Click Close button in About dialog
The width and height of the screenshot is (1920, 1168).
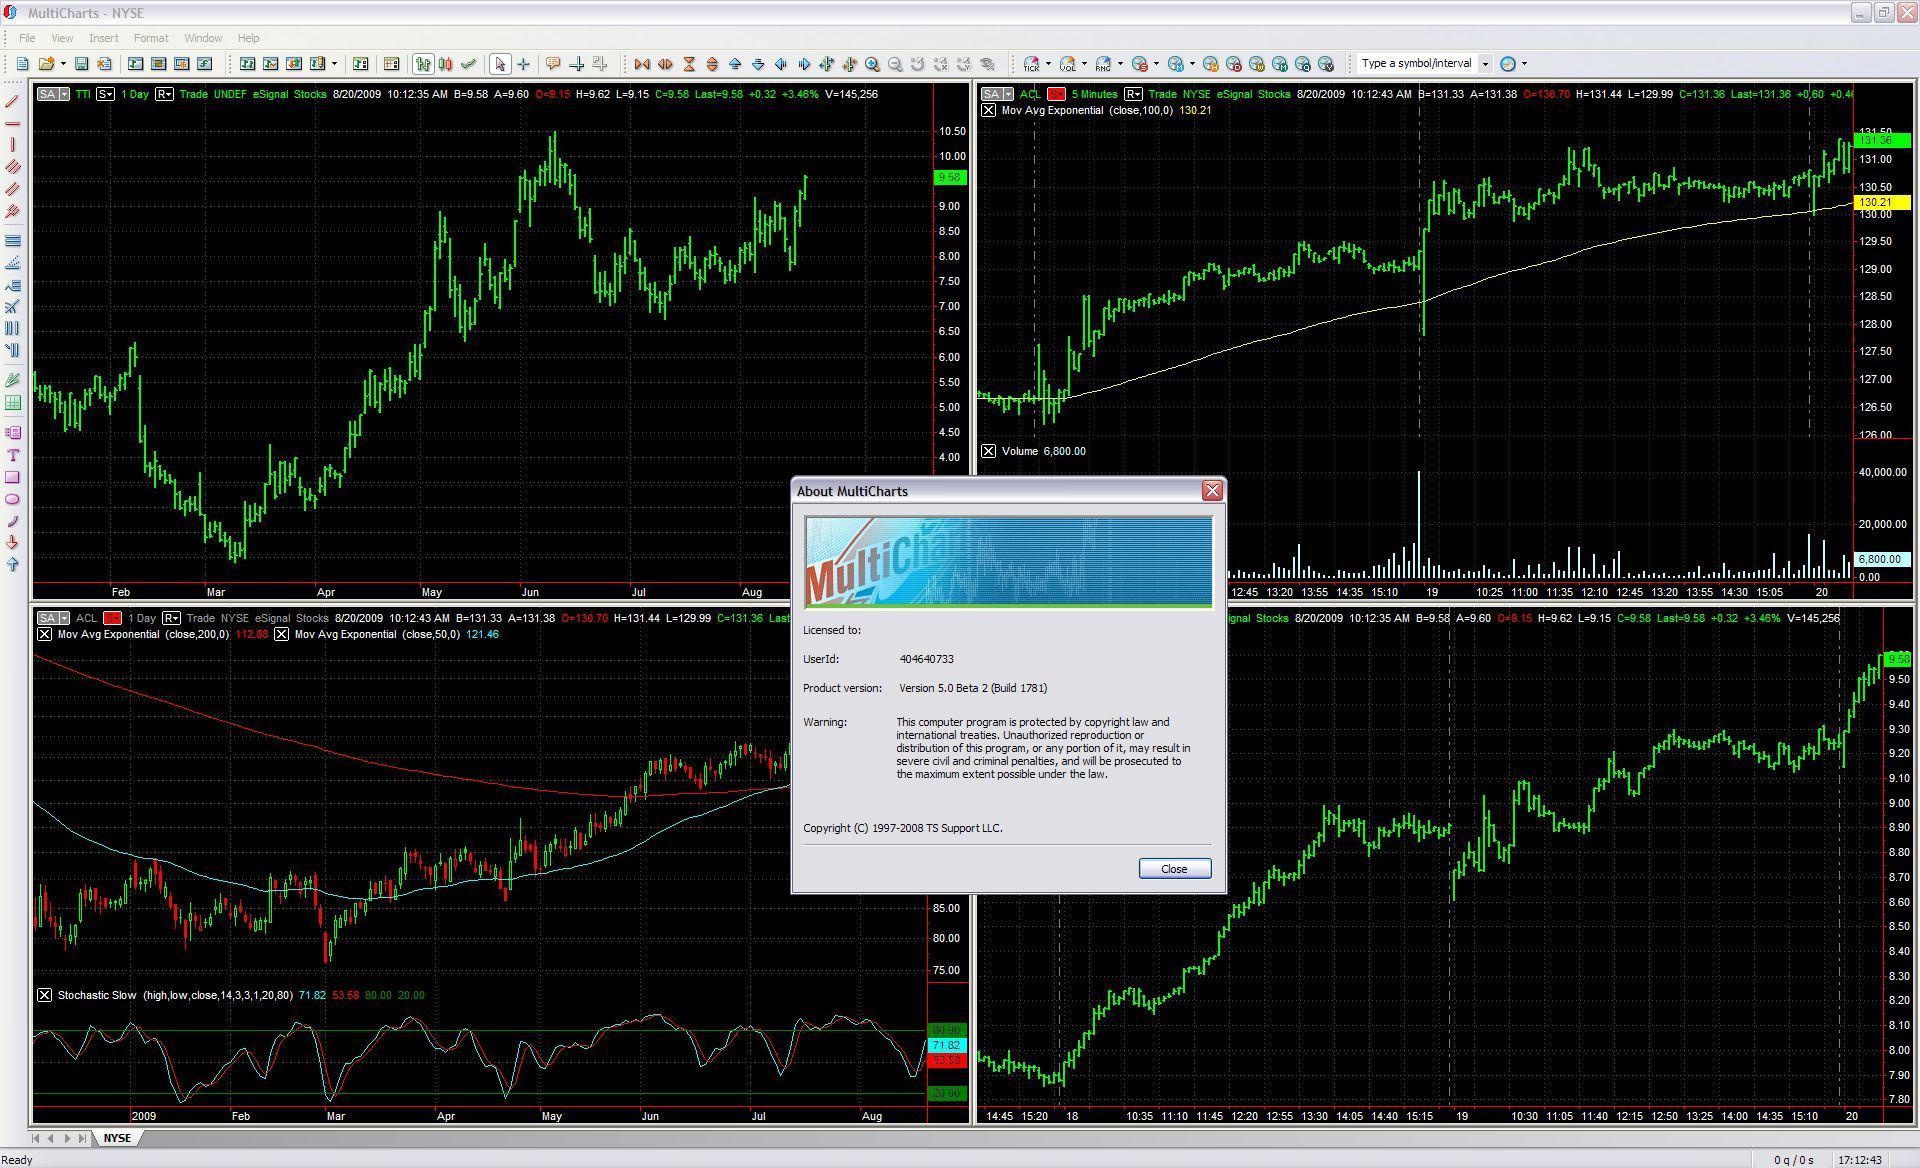[x=1174, y=869]
